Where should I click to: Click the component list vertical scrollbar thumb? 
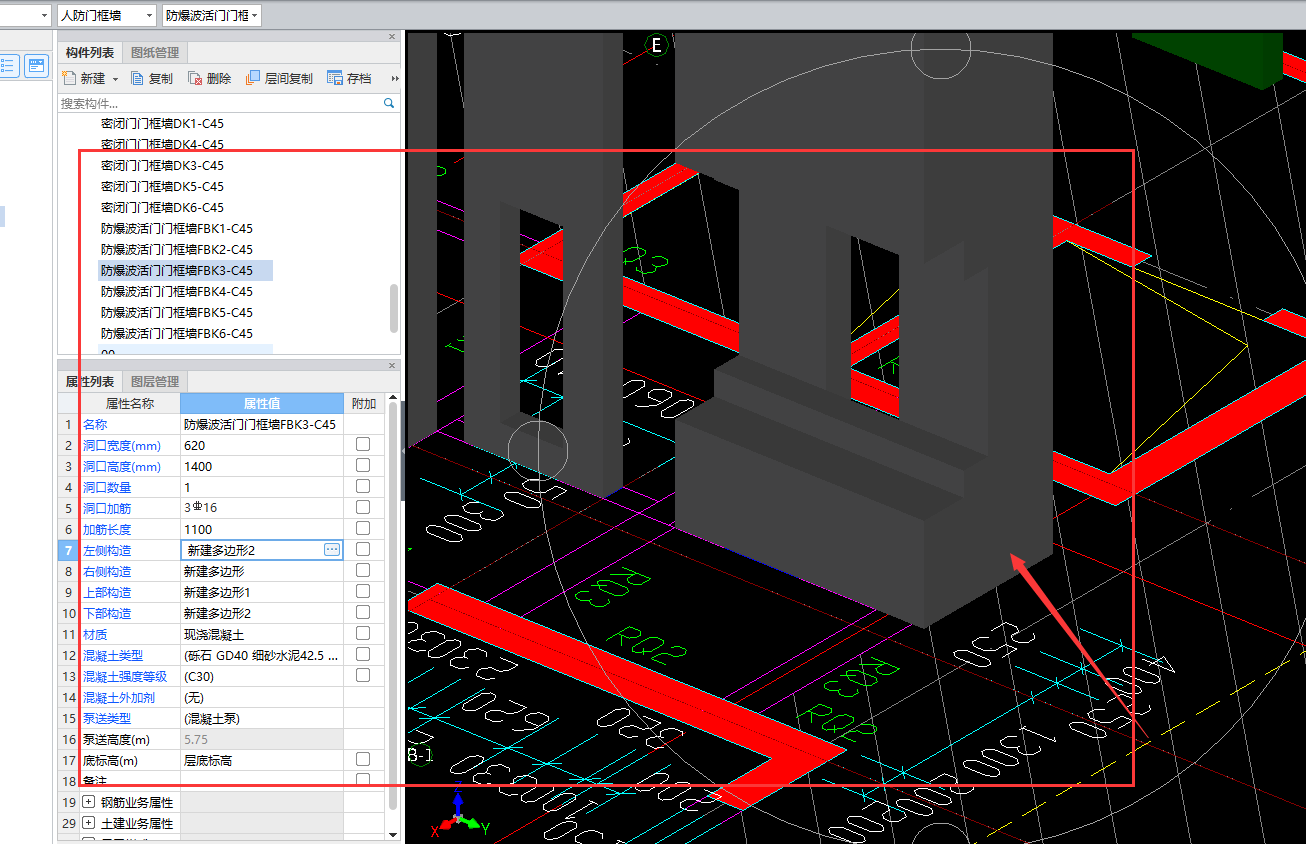(394, 307)
